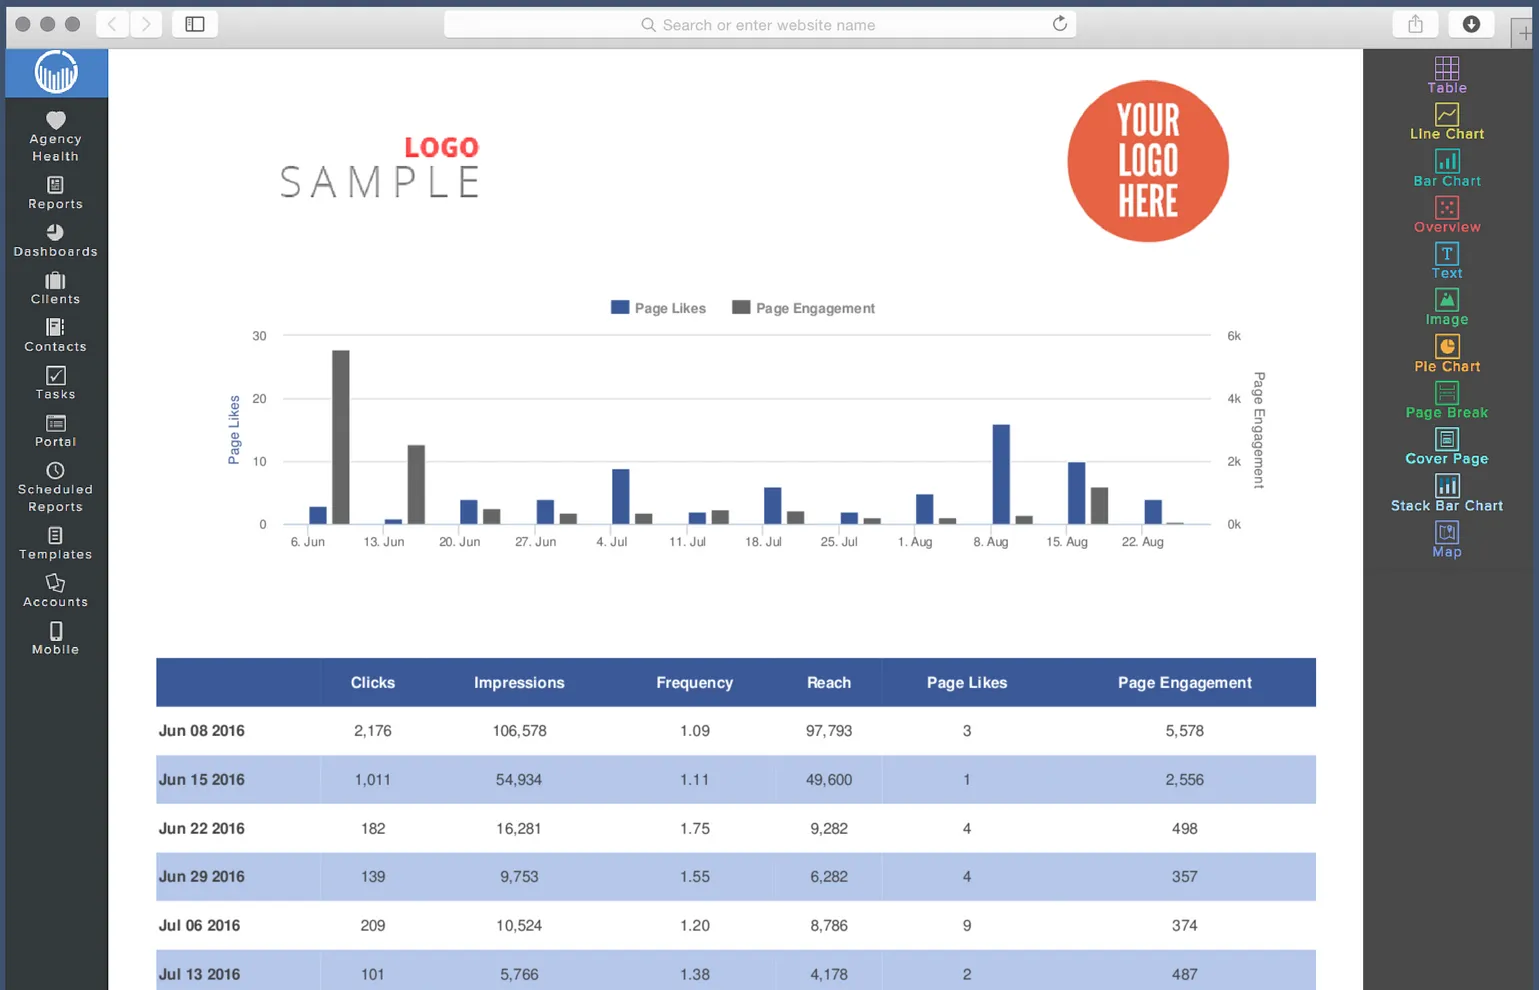The image size is (1539, 990).
Task: Hide the Page Likes series via legend
Action: click(x=658, y=307)
